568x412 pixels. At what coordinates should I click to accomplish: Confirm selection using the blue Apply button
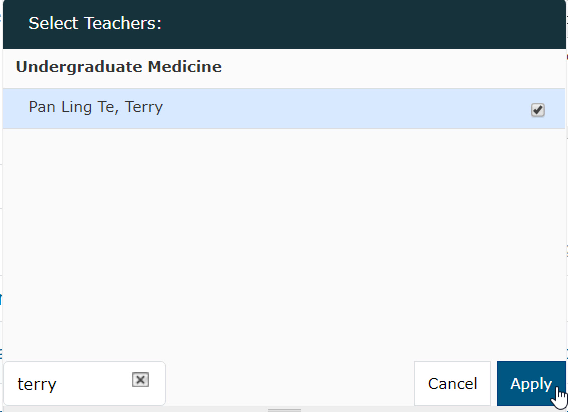click(531, 383)
